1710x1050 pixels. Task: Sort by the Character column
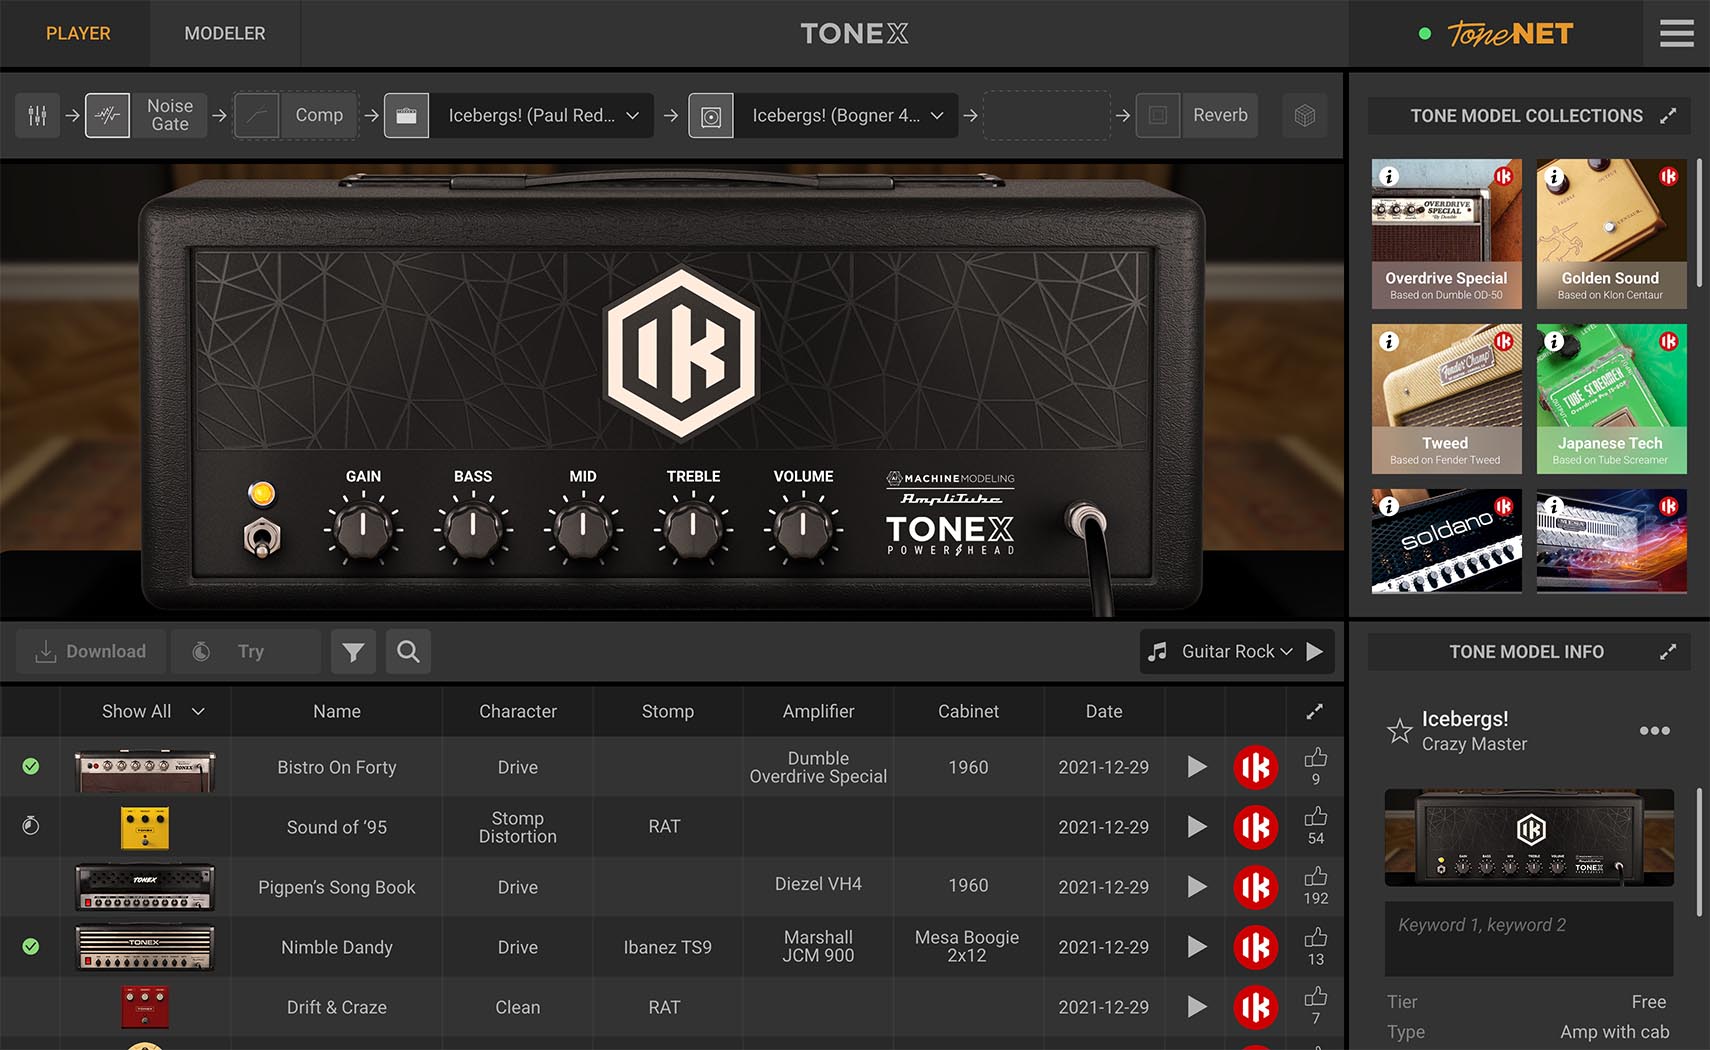tap(518, 712)
